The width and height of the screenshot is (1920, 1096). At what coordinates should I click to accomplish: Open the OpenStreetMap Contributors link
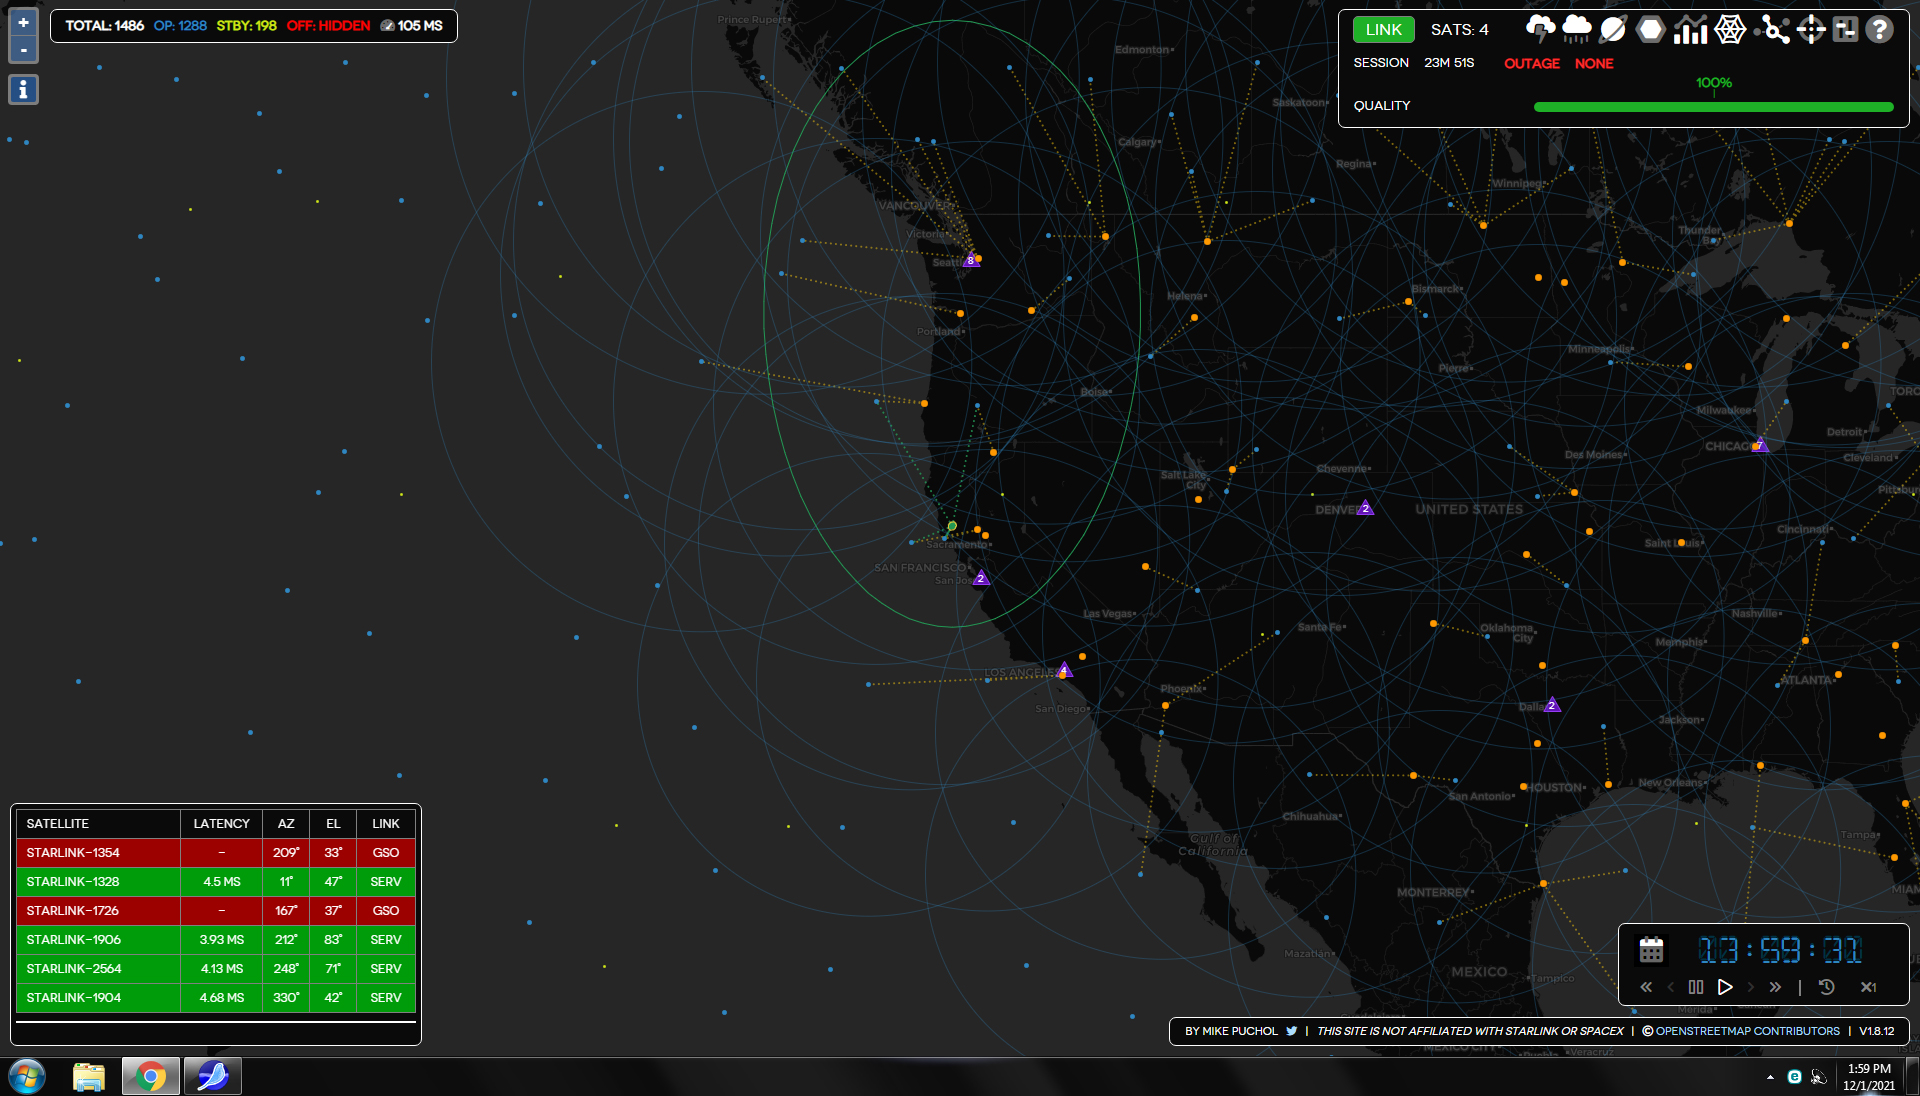coord(1746,1031)
